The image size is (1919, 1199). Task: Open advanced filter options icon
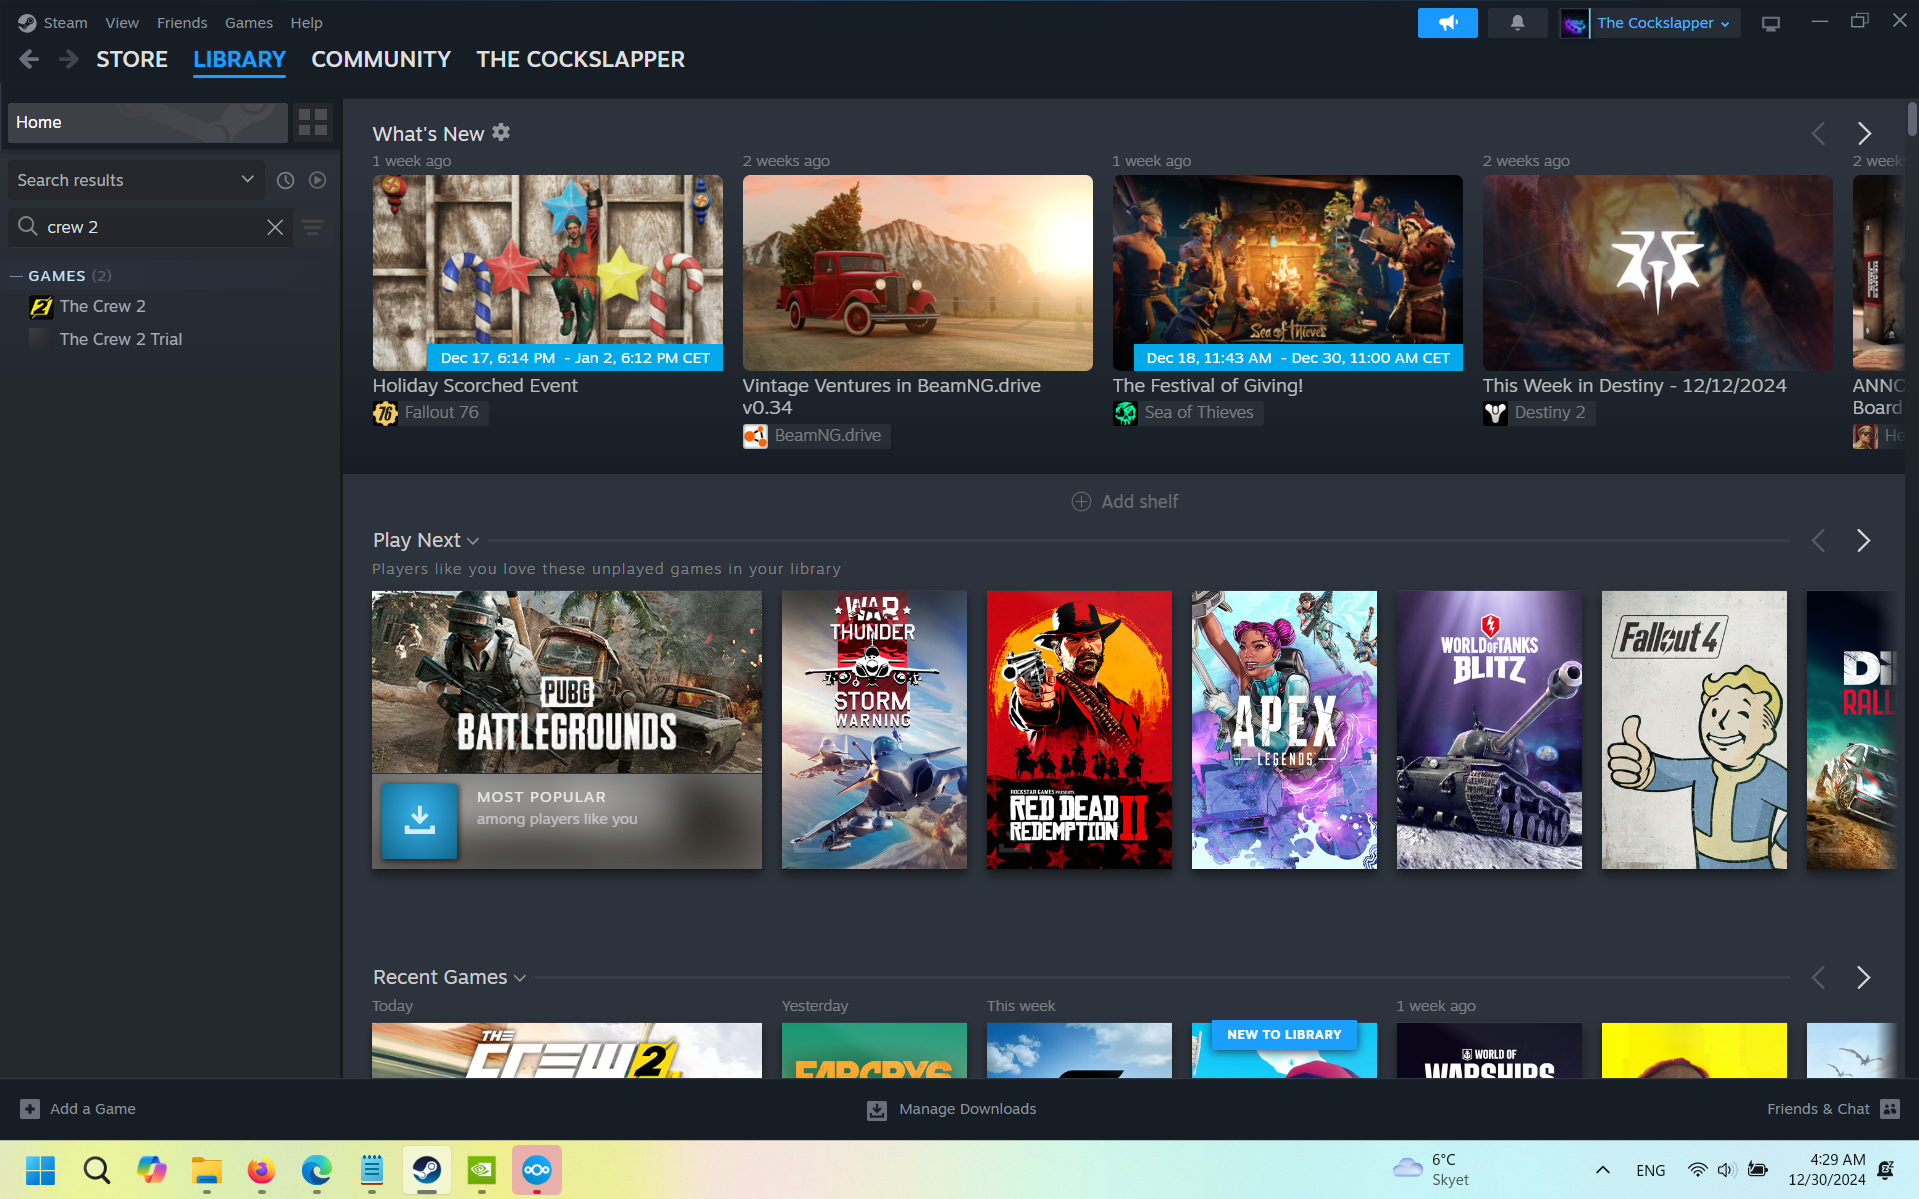coord(313,228)
